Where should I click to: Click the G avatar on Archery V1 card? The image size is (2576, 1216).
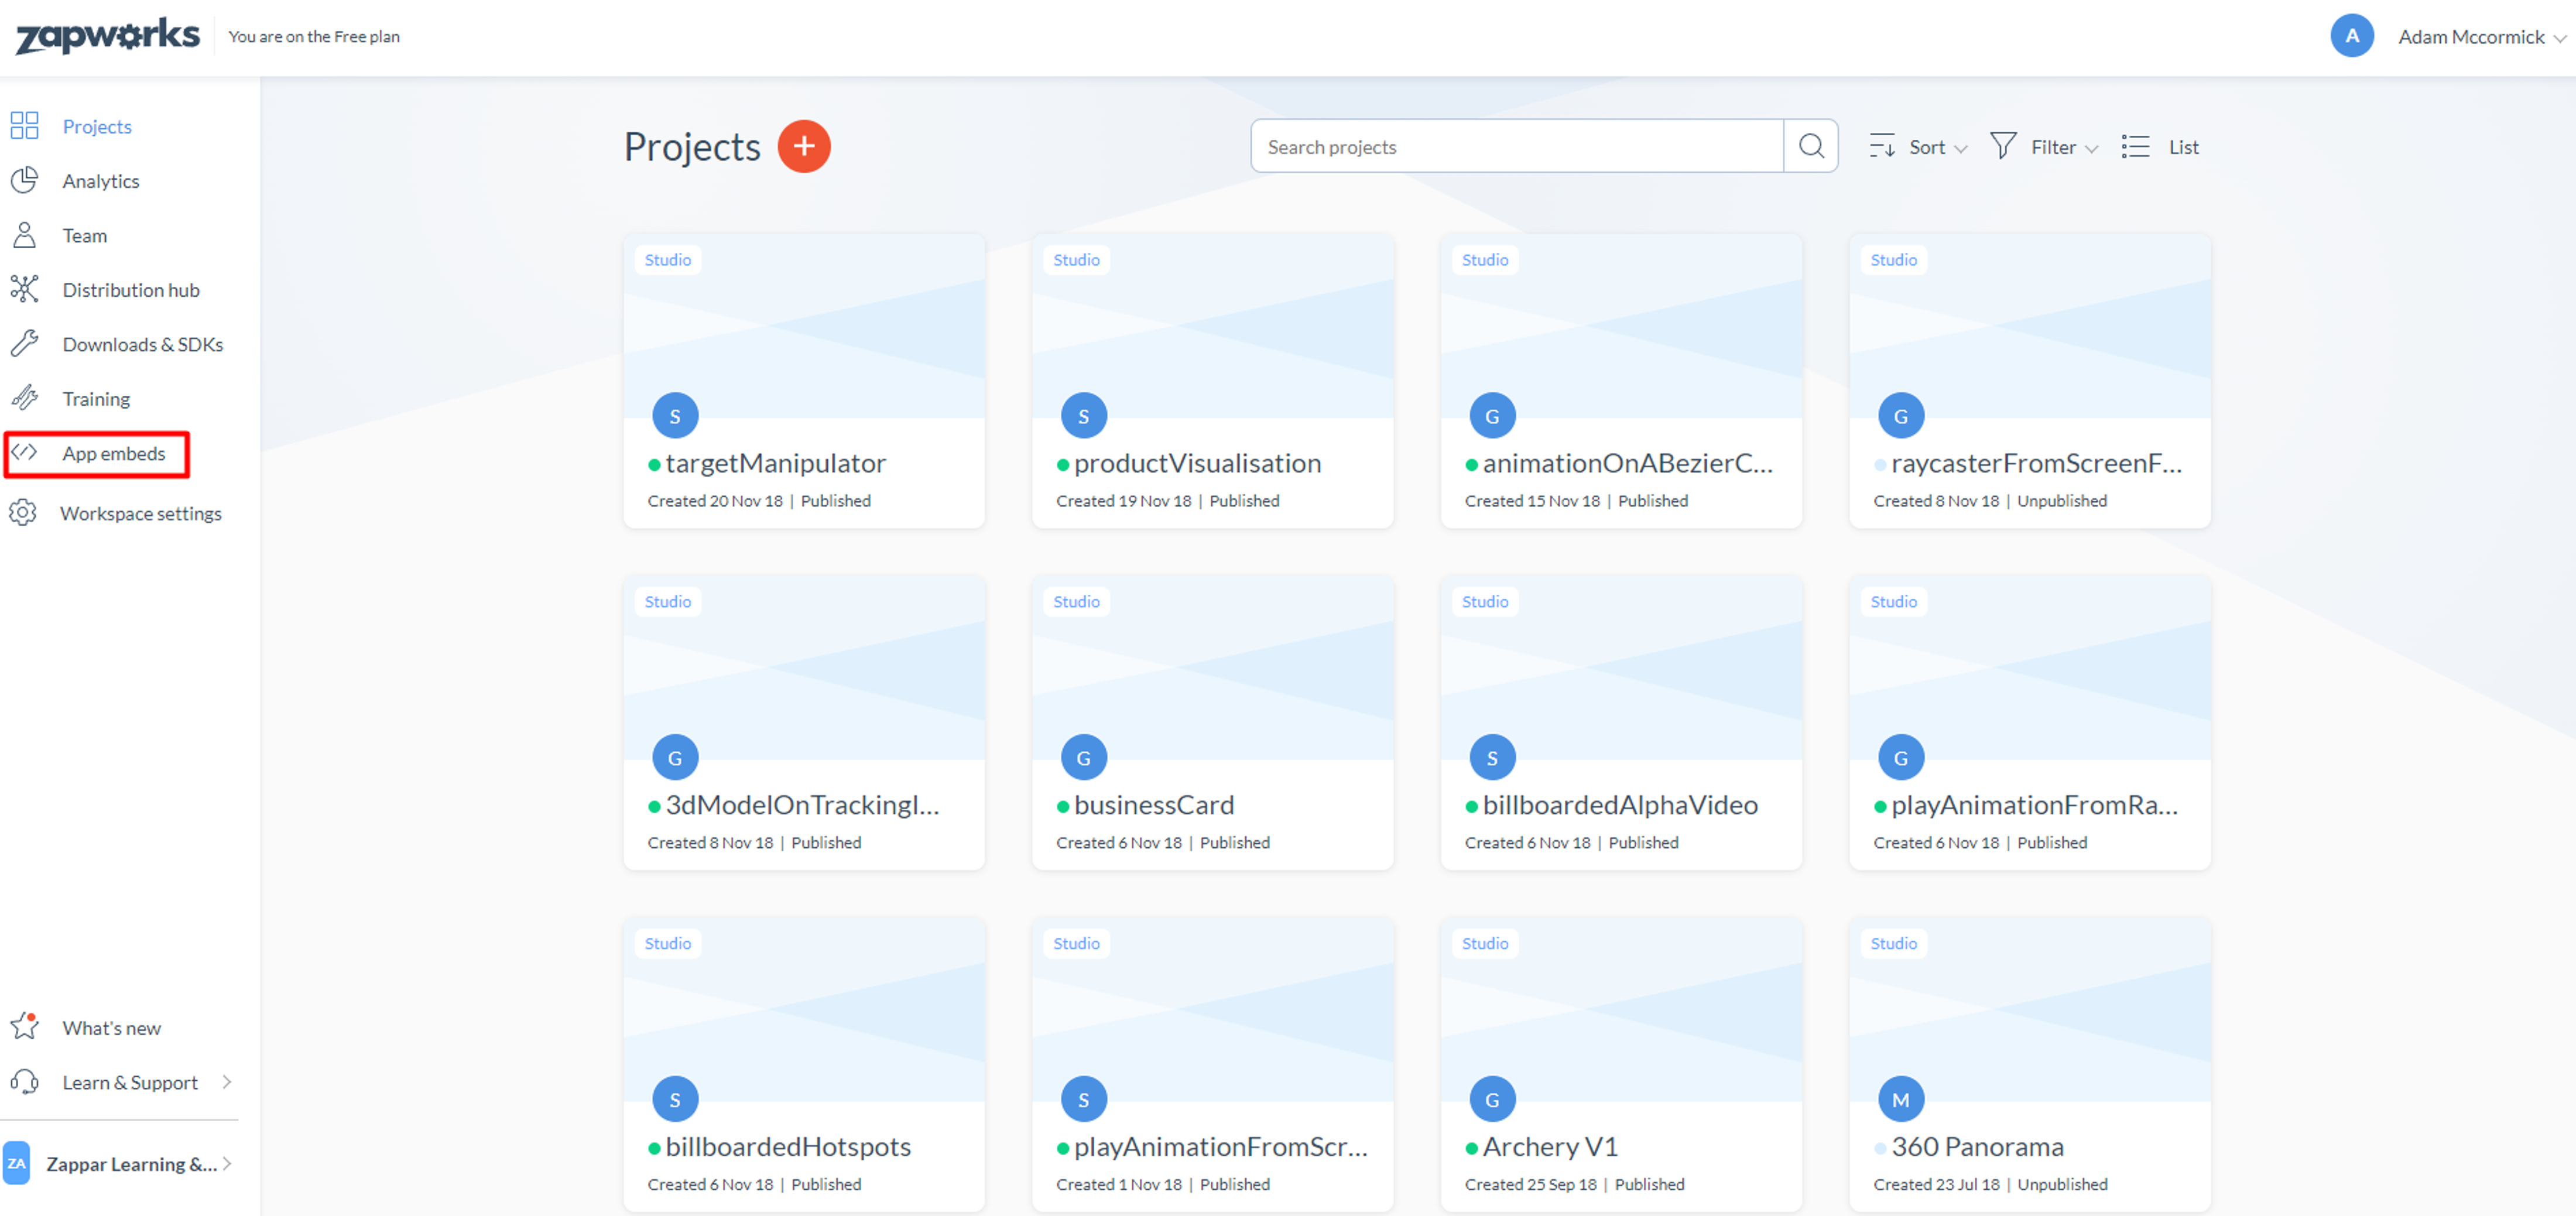pyautogui.click(x=1492, y=1099)
